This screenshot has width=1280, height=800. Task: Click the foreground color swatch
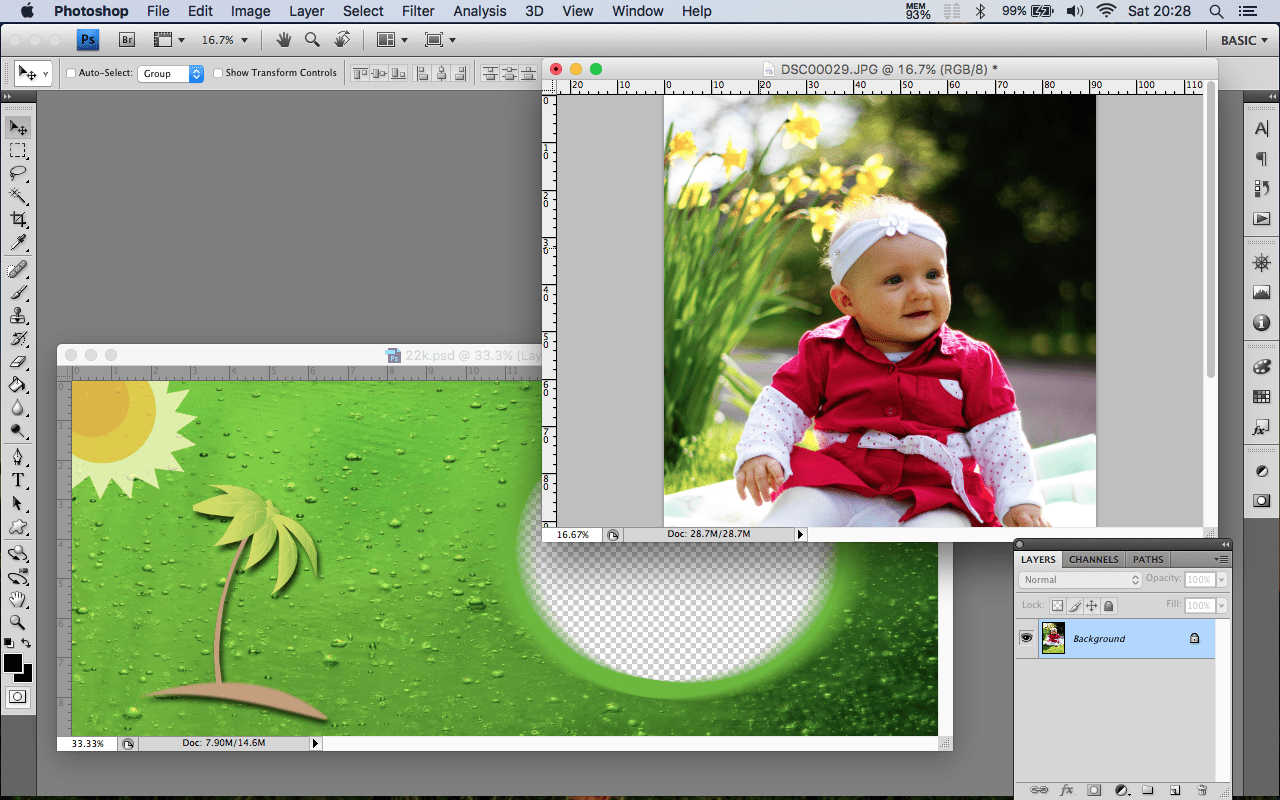click(13, 664)
